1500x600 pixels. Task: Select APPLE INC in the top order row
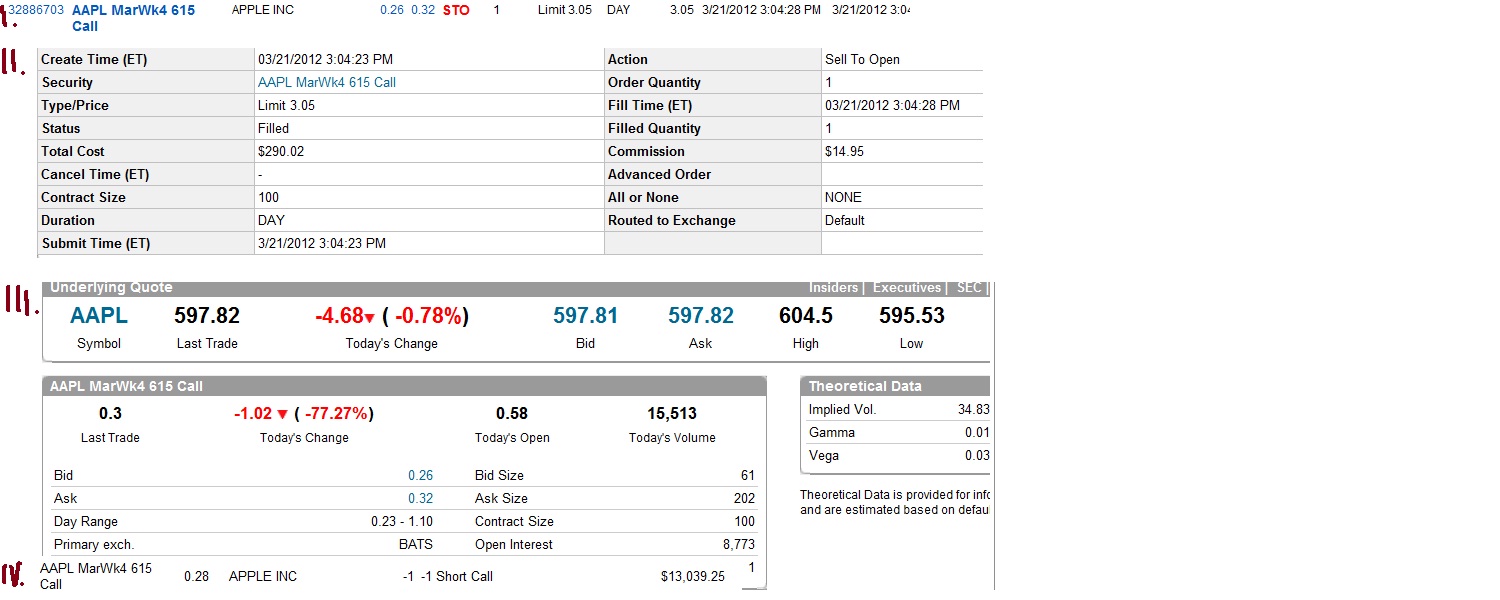pyautogui.click(x=265, y=10)
